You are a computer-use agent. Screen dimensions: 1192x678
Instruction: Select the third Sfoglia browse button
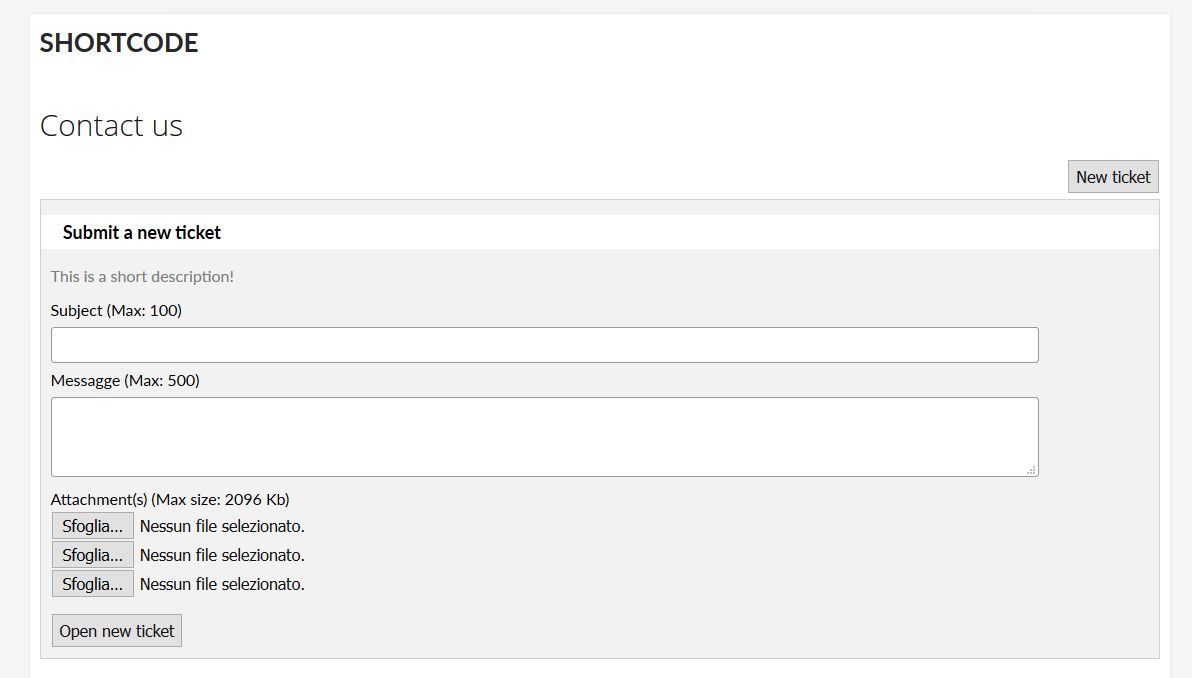click(92, 584)
